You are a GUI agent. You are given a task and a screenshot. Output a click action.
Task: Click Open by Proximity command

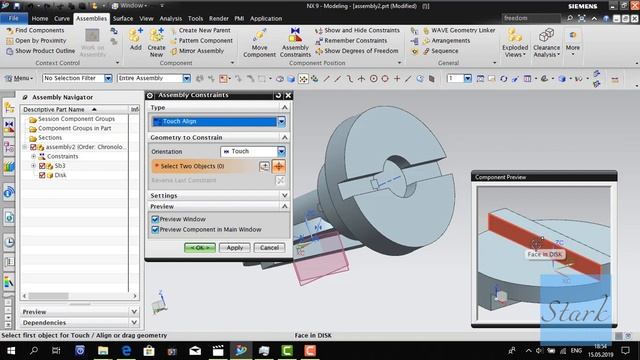[x=36, y=40]
